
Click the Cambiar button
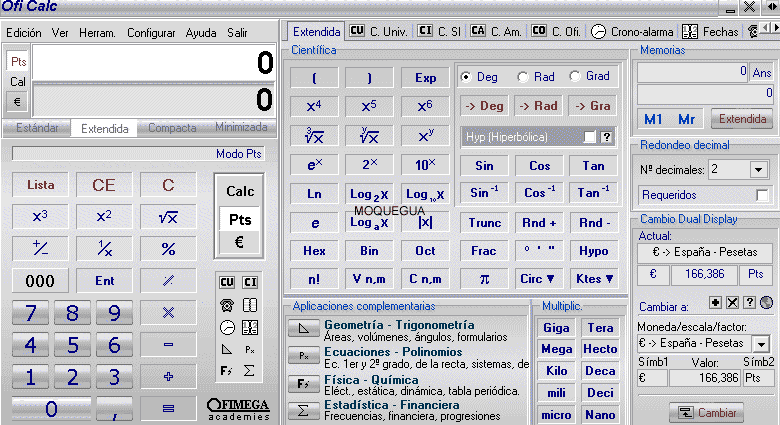pos(707,413)
